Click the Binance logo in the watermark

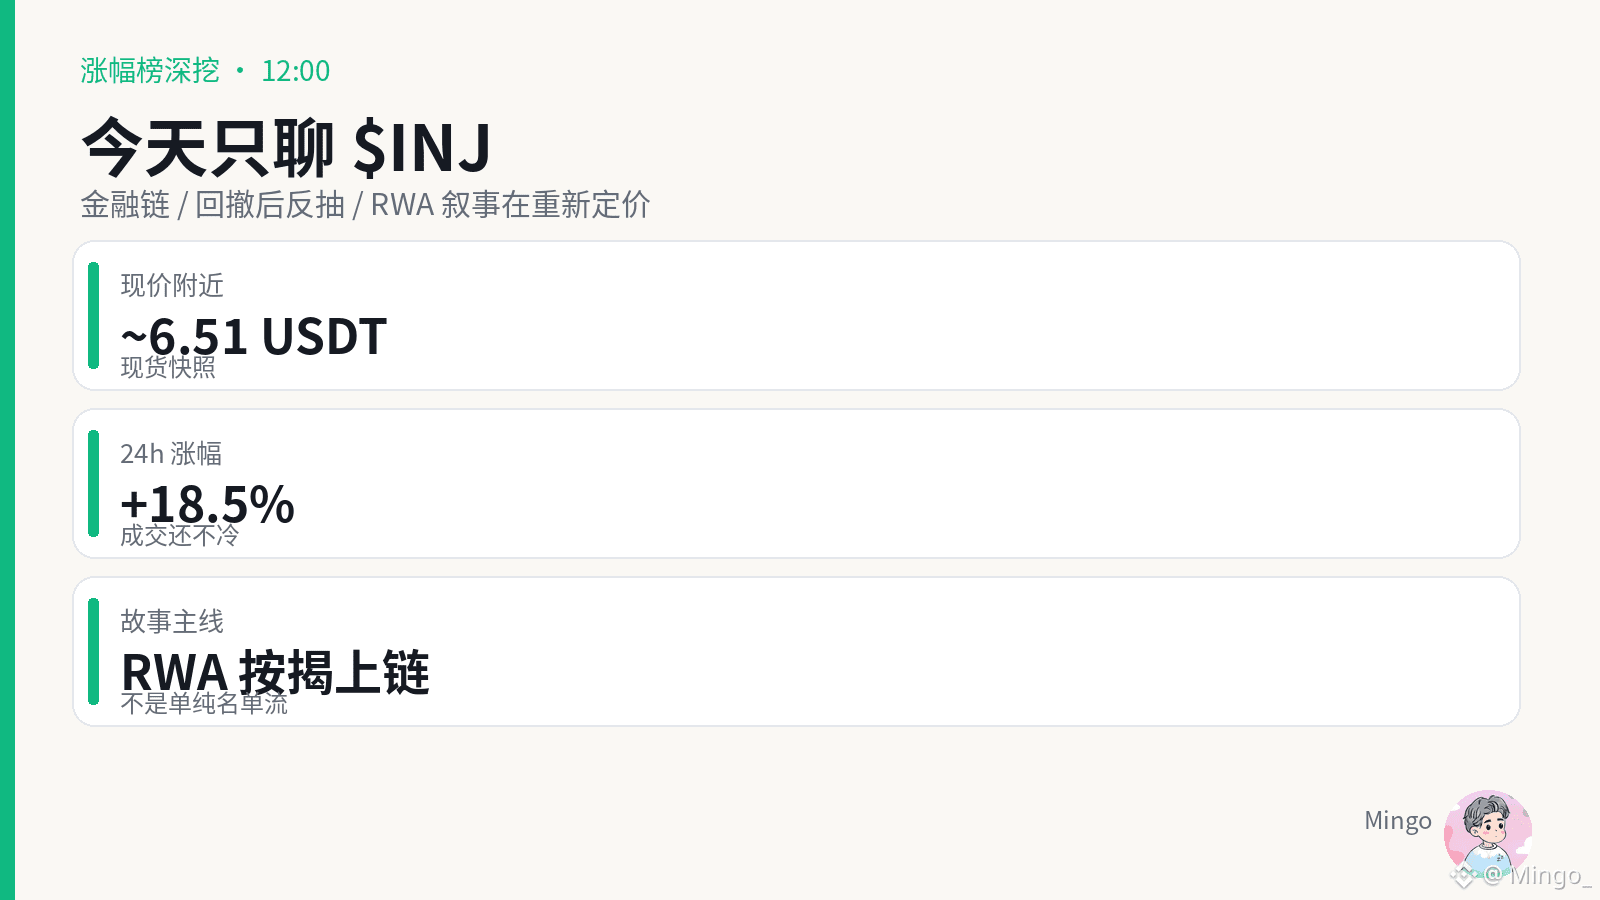point(1464,877)
